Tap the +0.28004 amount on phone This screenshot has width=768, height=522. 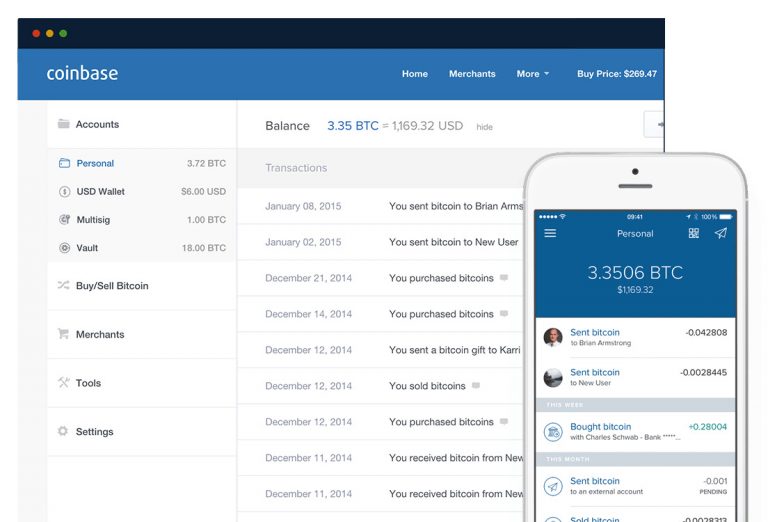(707, 427)
